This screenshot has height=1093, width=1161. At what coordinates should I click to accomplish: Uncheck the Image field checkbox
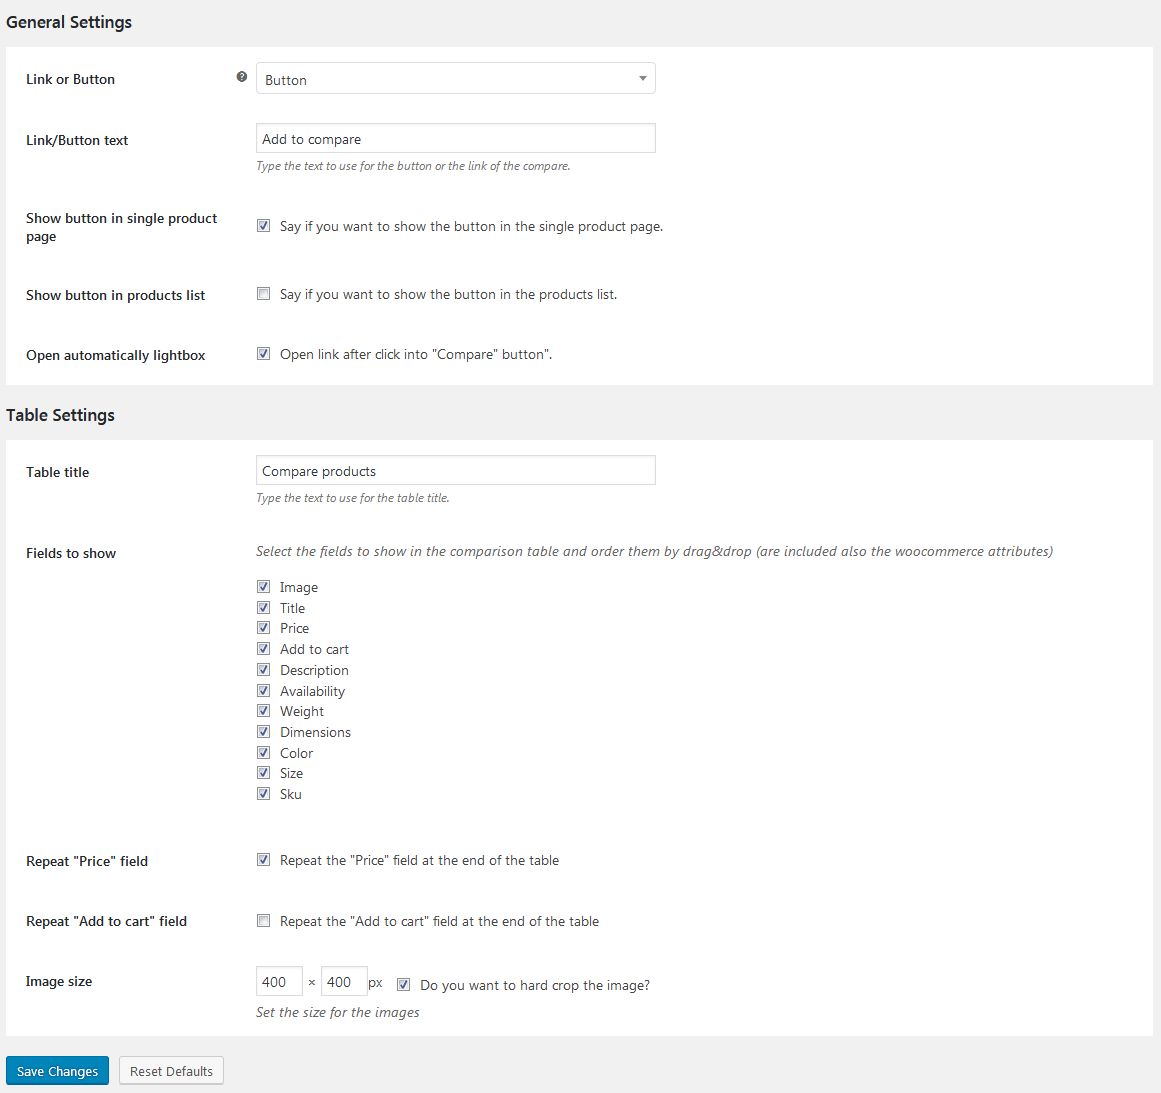coord(264,586)
